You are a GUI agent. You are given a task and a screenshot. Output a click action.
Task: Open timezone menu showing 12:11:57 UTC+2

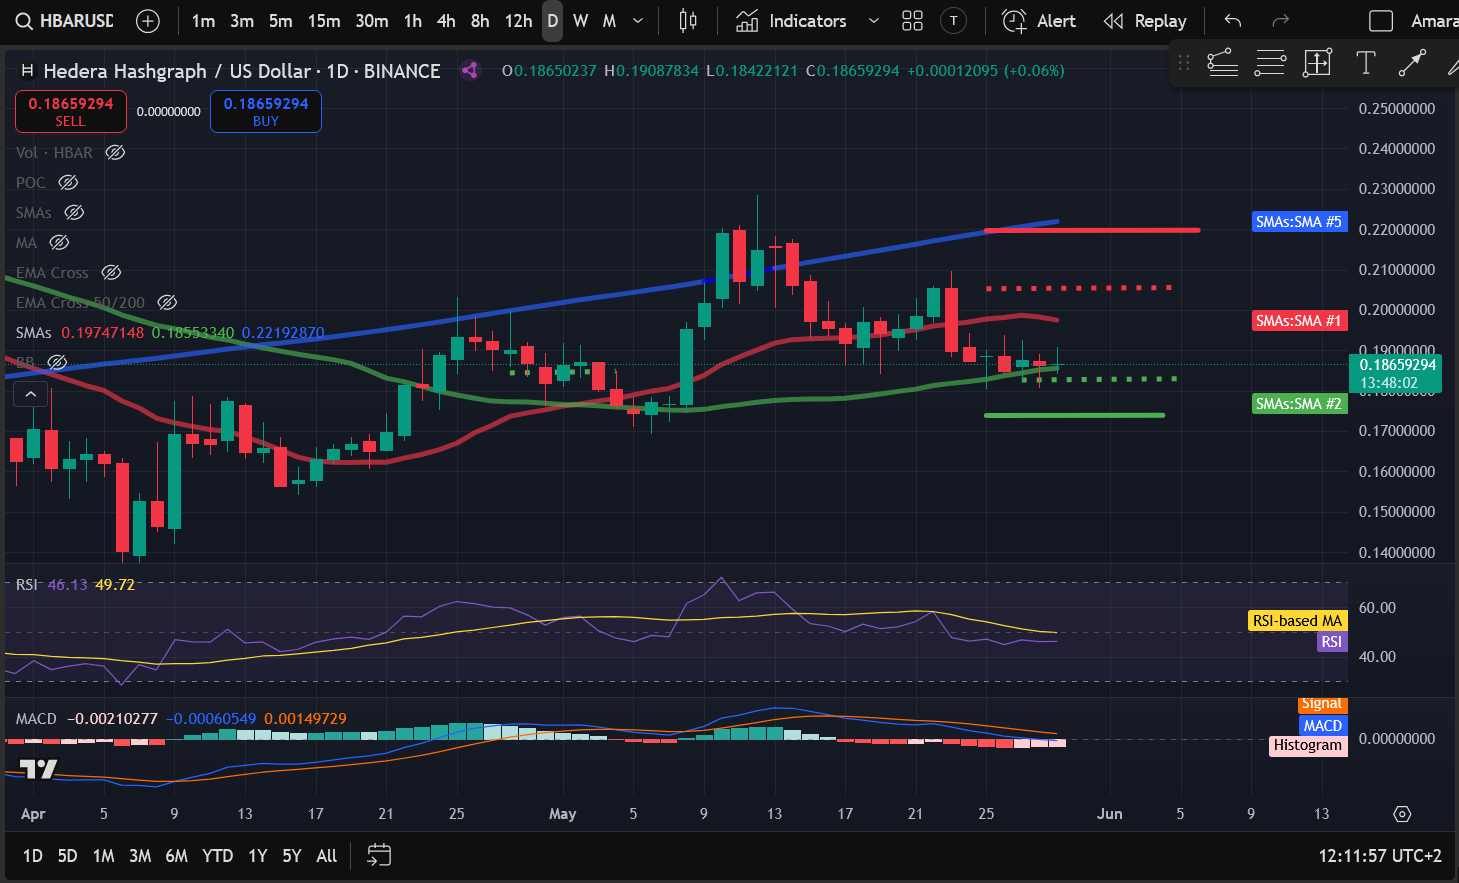point(1380,856)
